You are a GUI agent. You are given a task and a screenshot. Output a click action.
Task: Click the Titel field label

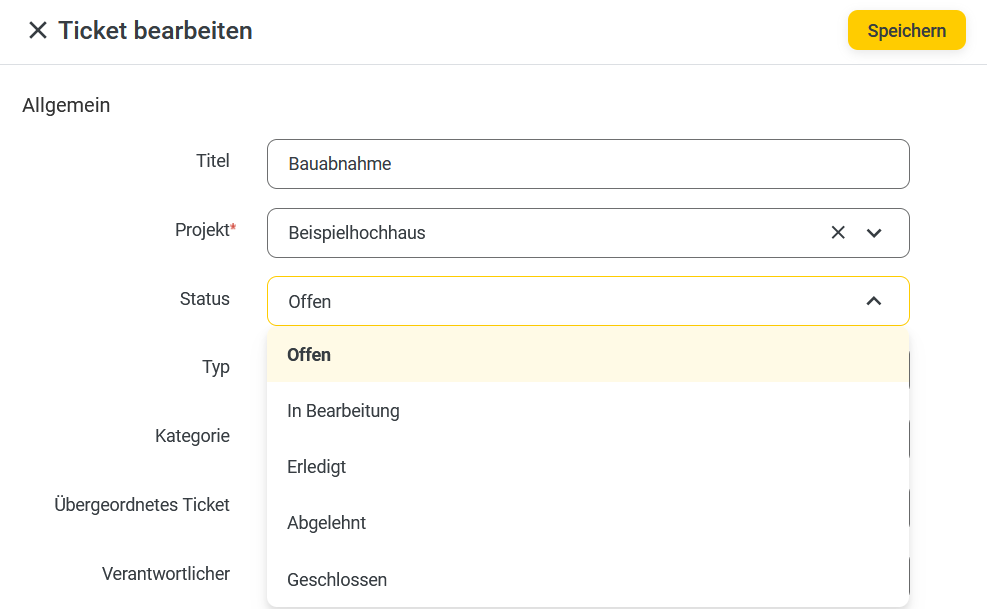click(x=213, y=161)
